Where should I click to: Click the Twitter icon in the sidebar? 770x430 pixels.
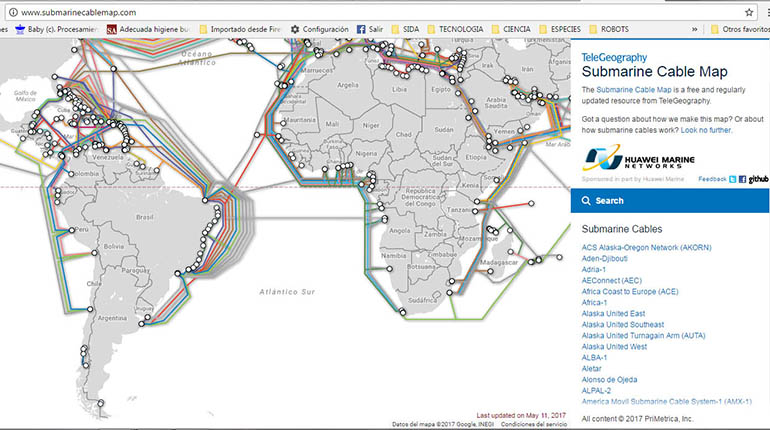[x=733, y=179]
